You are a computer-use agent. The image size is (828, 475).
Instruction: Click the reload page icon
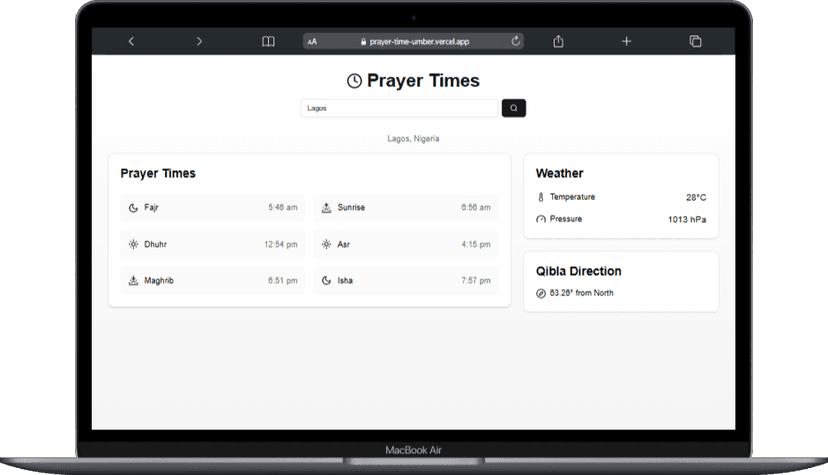pyautogui.click(x=515, y=41)
